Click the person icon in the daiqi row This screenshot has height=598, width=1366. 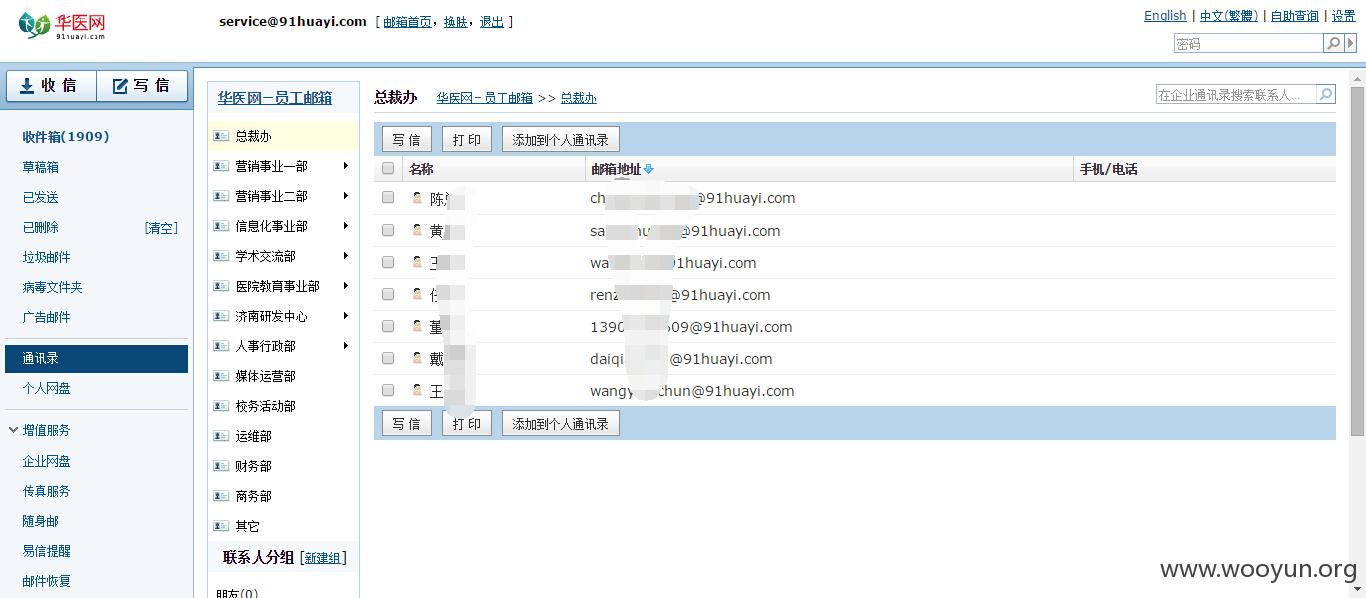click(x=417, y=358)
